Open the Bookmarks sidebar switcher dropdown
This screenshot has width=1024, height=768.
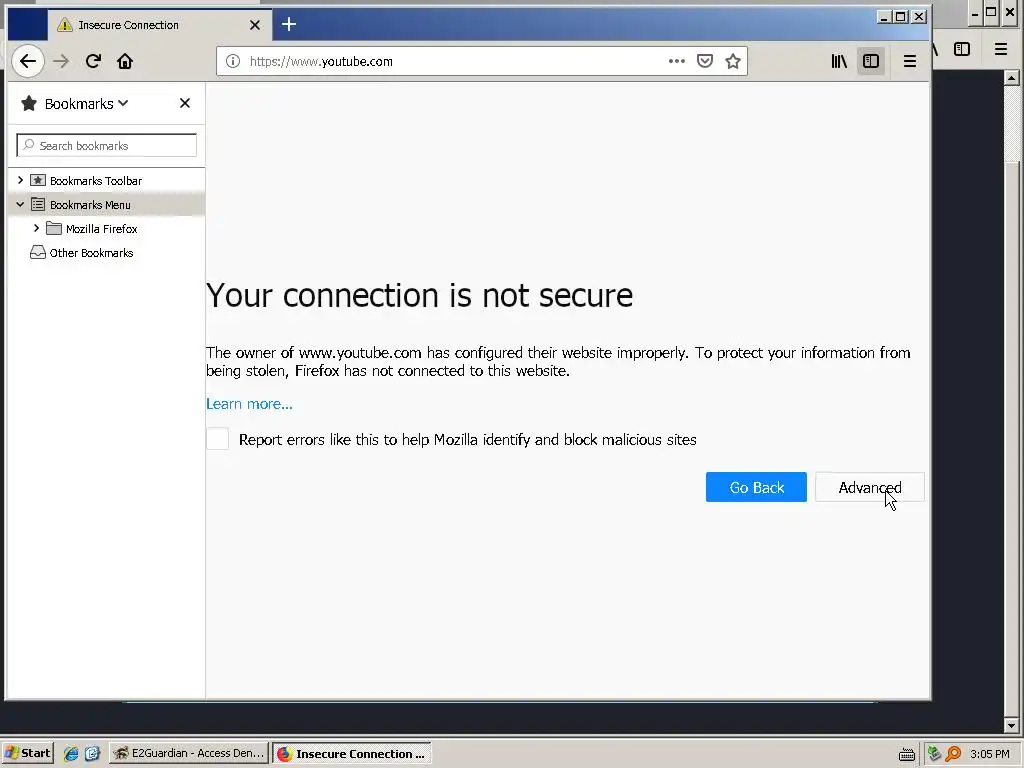pyautogui.click(x=86, y=104)
